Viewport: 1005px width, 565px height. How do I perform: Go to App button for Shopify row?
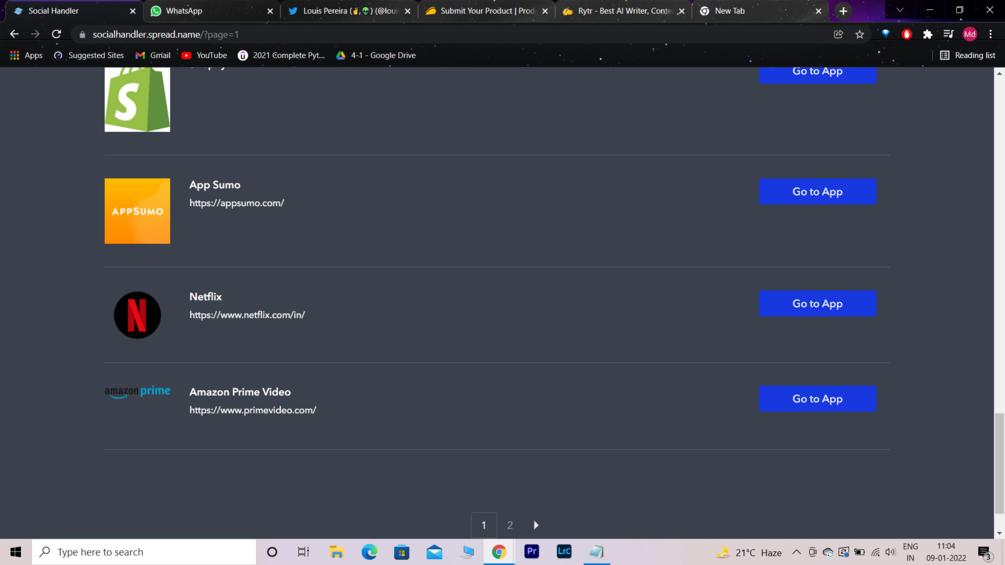coord(817,74)
